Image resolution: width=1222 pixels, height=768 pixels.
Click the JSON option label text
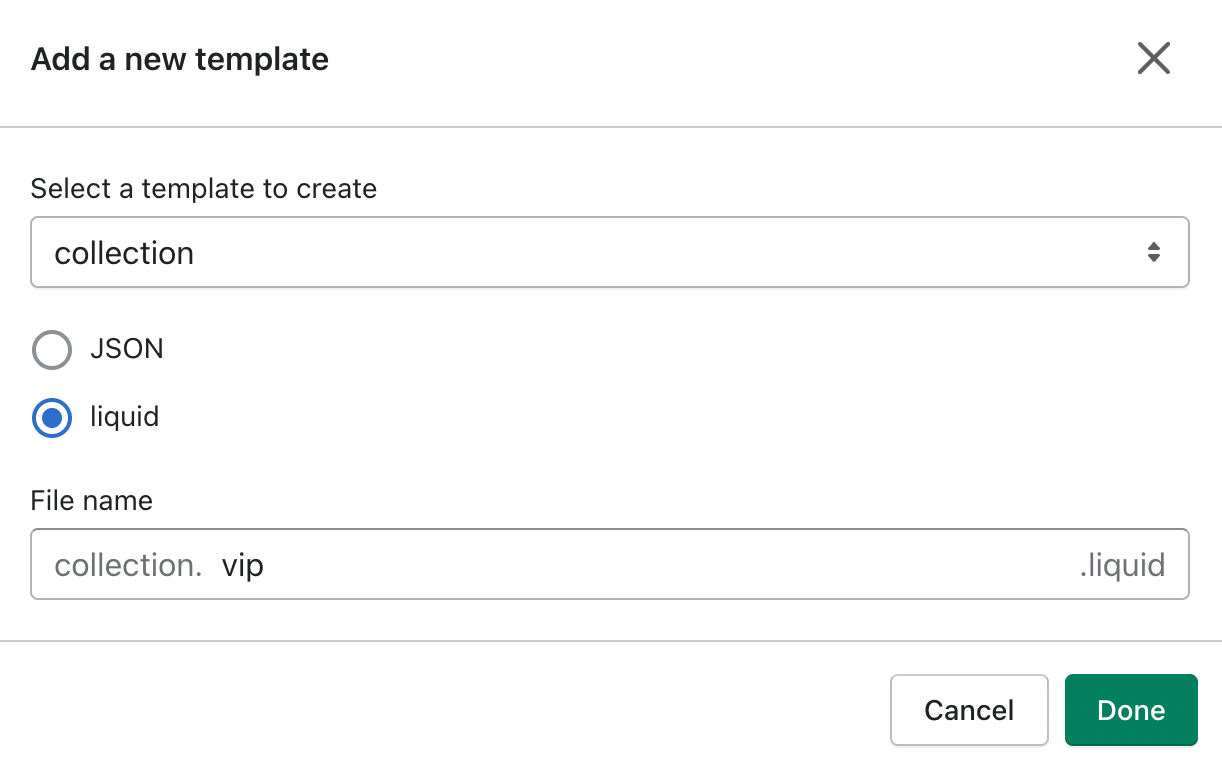point(127,349)
